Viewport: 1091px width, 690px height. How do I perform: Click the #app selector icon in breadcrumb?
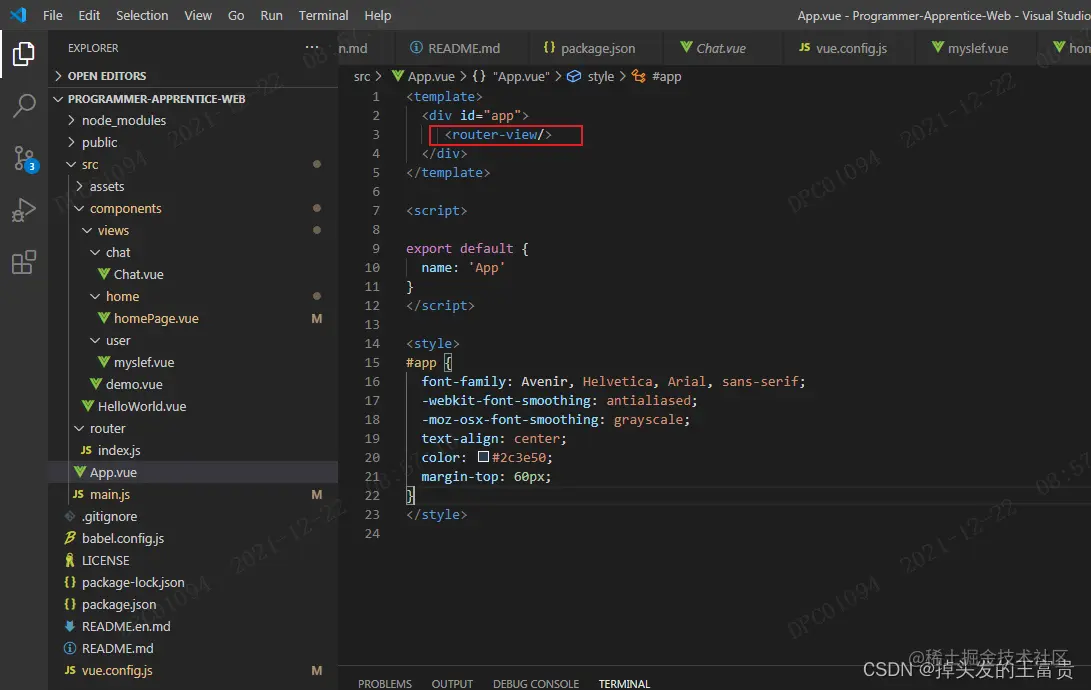coord(639,76)
